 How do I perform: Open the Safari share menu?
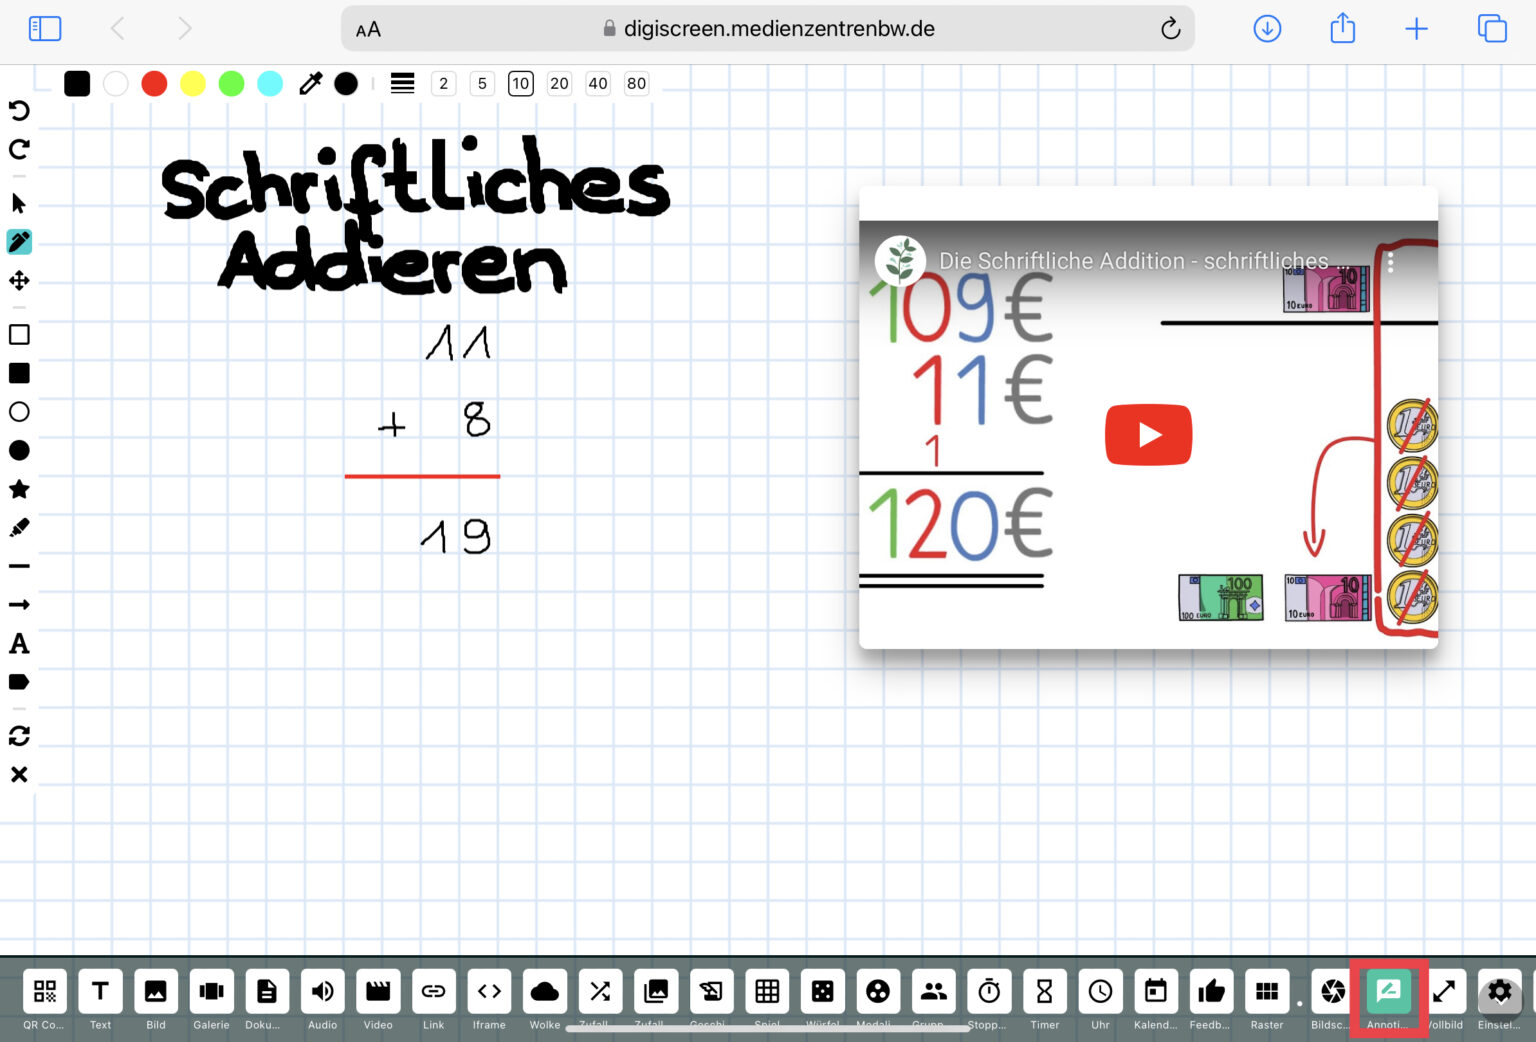1342,29
